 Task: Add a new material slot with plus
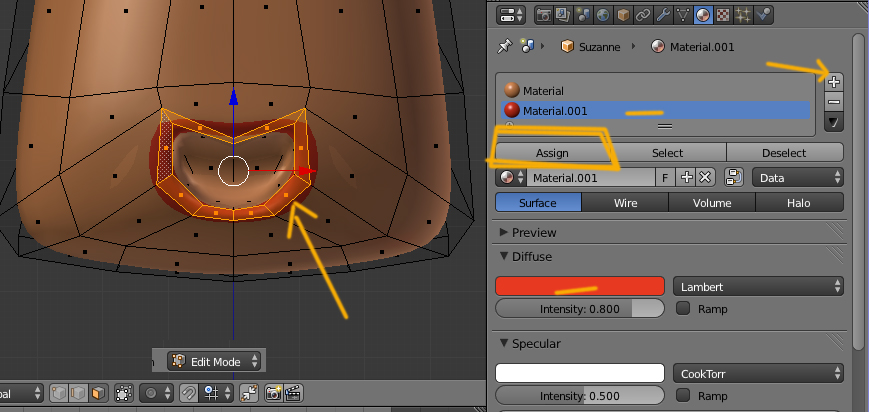(834, 82)
